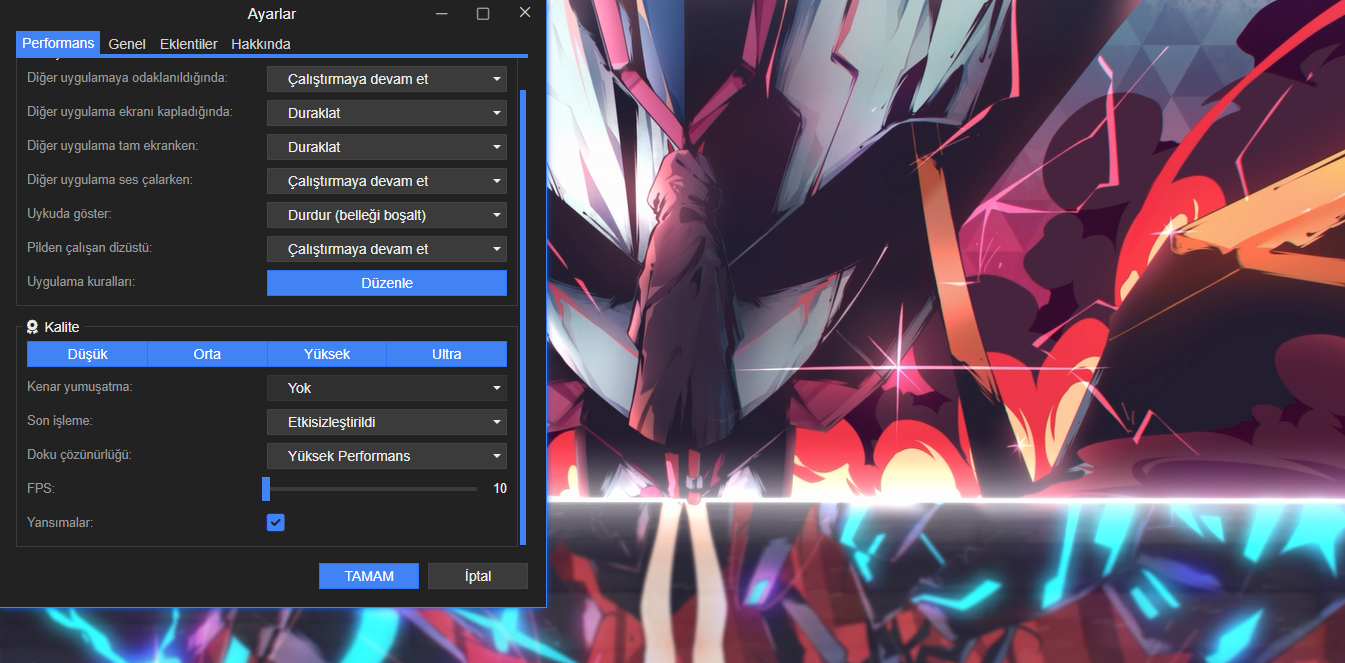This screenshot has width=1345, height=663.
Task: Click the settings panel vertical scrollbar
Action: (523, 317)
